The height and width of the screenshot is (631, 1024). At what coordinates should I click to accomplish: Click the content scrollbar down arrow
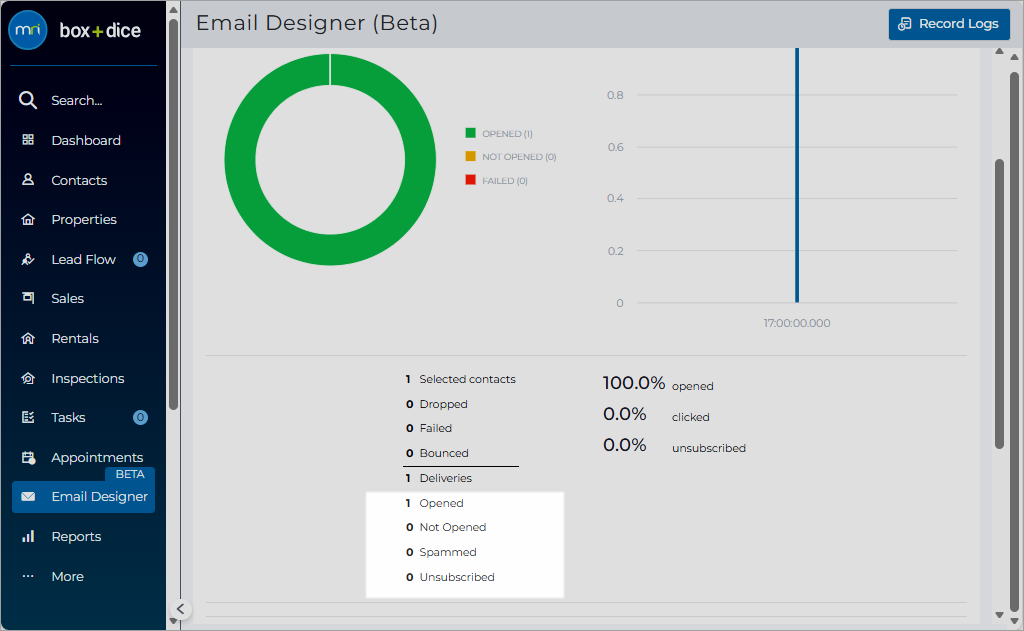(x=999, y=615)
